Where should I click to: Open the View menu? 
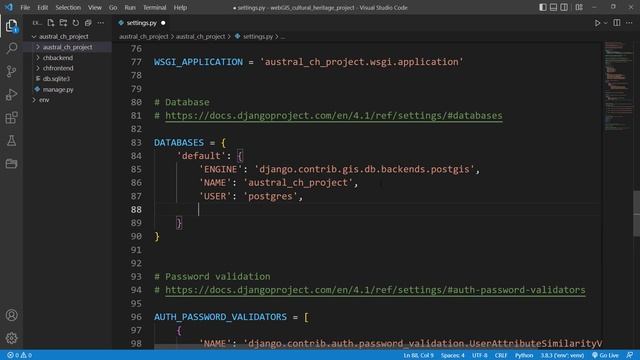coord(94,7)
